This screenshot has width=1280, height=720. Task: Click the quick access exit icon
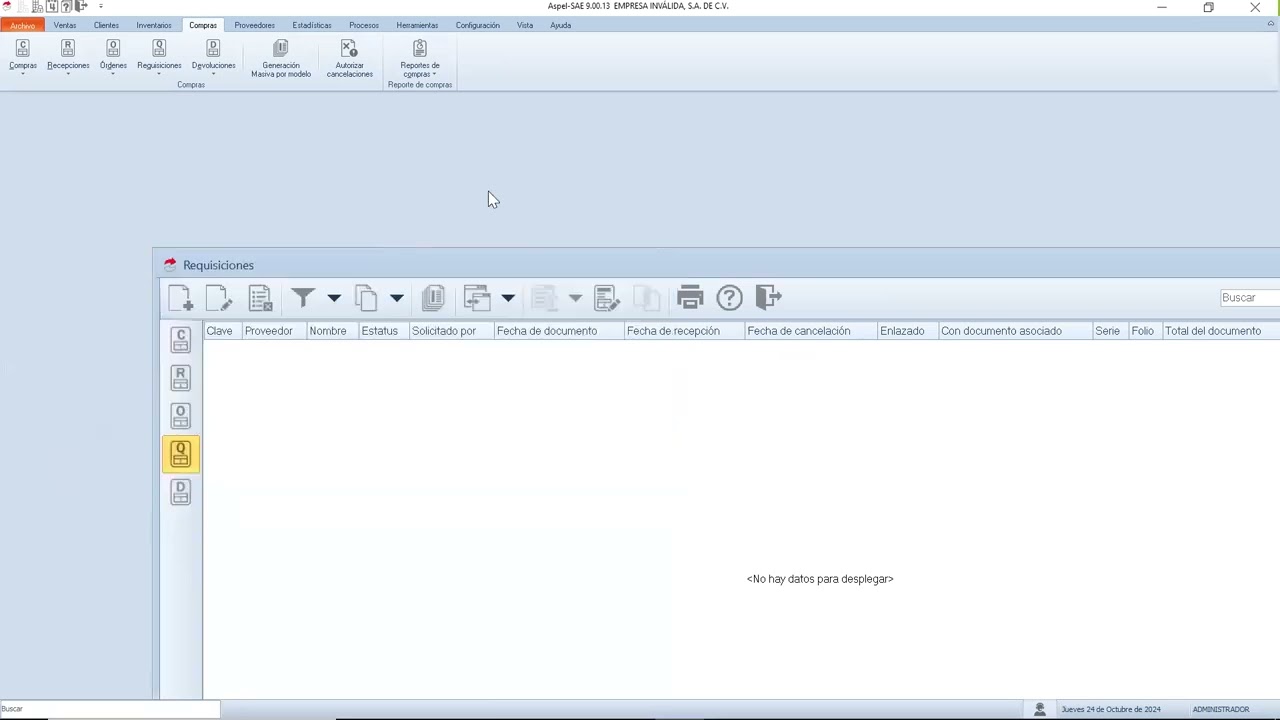81,6
